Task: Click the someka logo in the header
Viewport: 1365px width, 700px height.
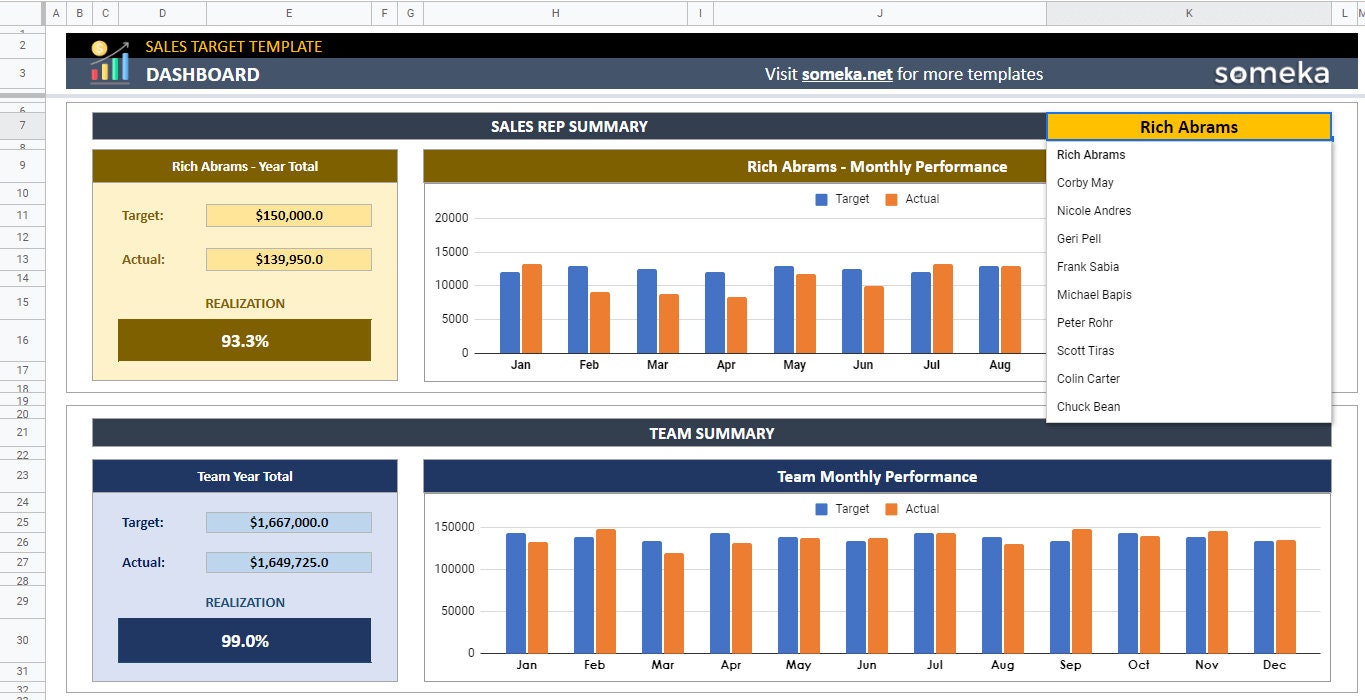Action: (1271, 72)
